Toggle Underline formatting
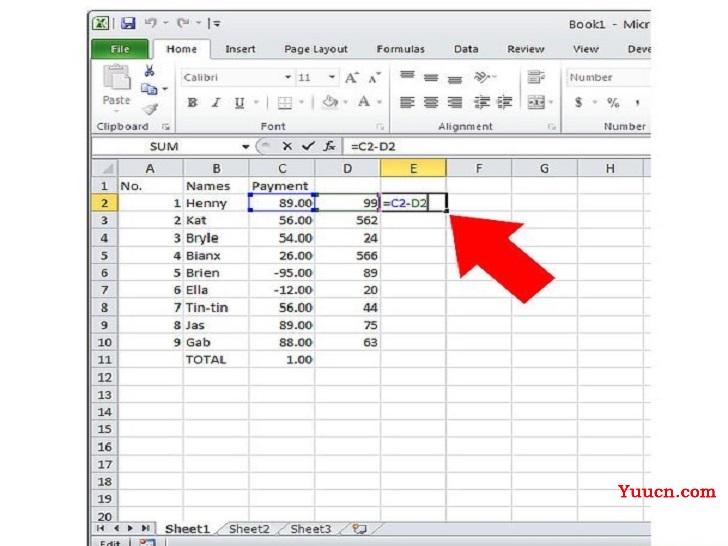 click(239, 103)
